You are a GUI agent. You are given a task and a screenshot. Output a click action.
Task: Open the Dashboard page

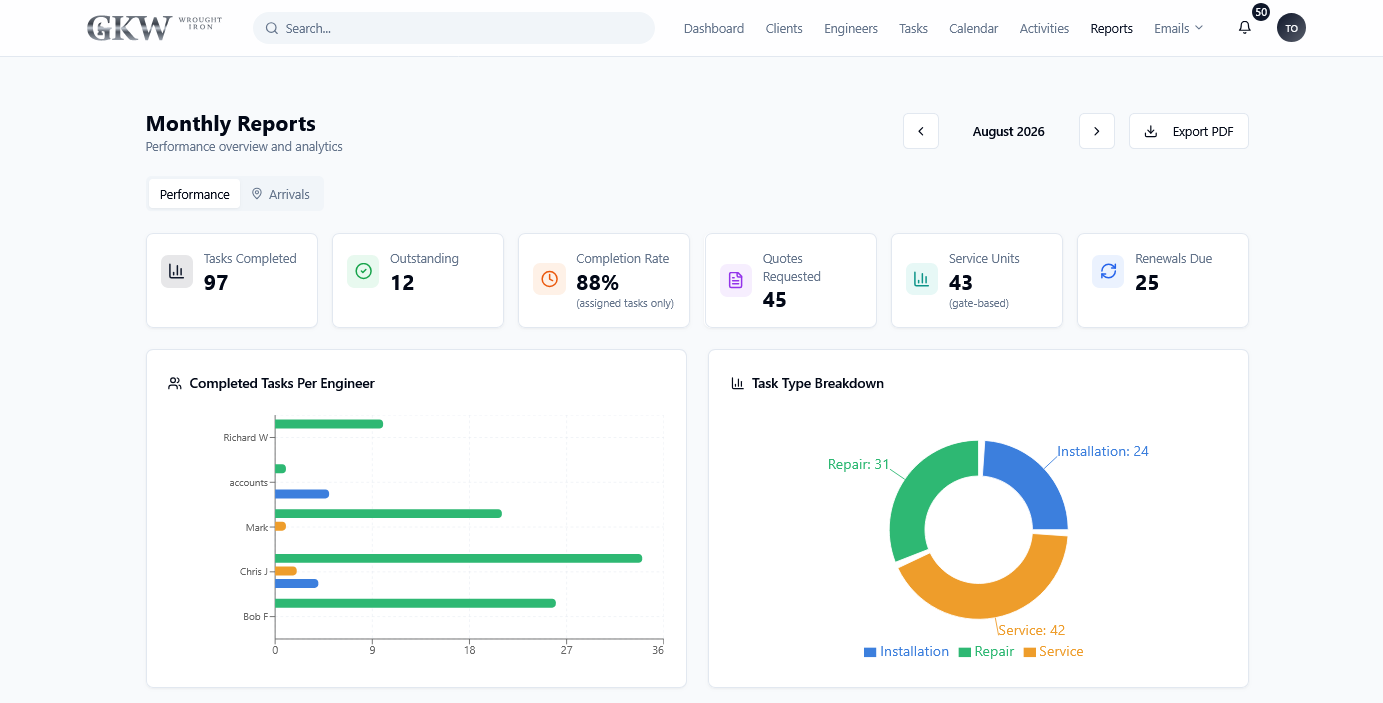[714, 28]
